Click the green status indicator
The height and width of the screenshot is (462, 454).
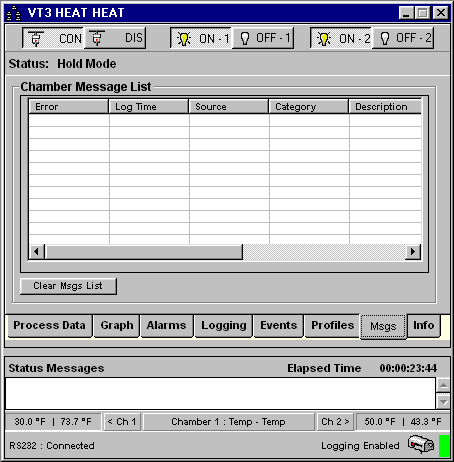444,445
